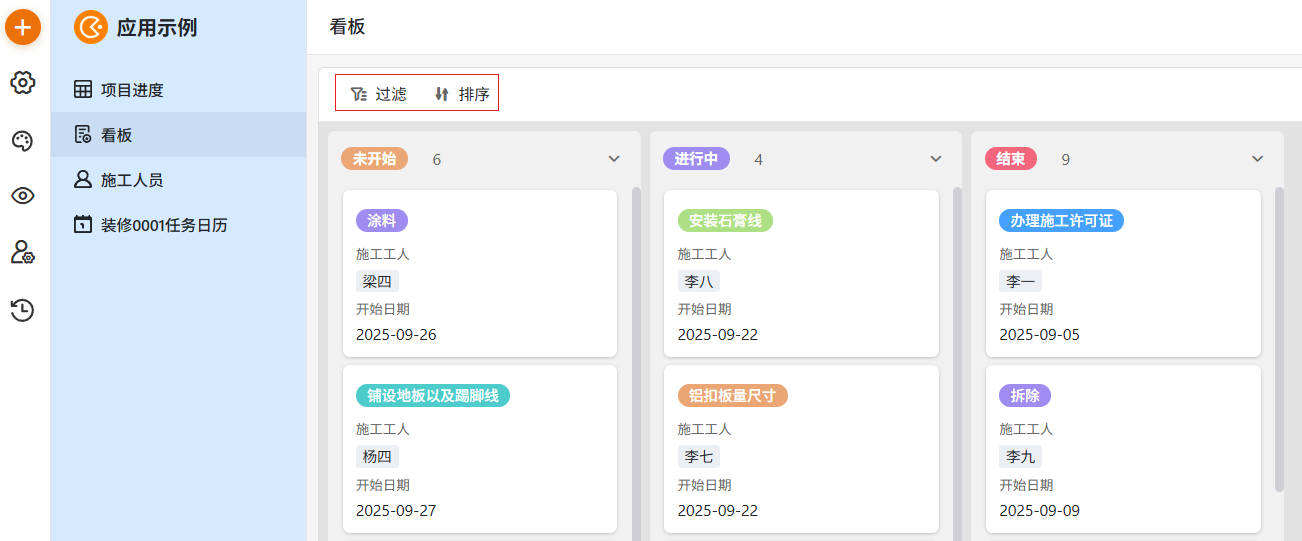
Task: Select 看板 in the sidebar
Action: (x=116, y=135)
